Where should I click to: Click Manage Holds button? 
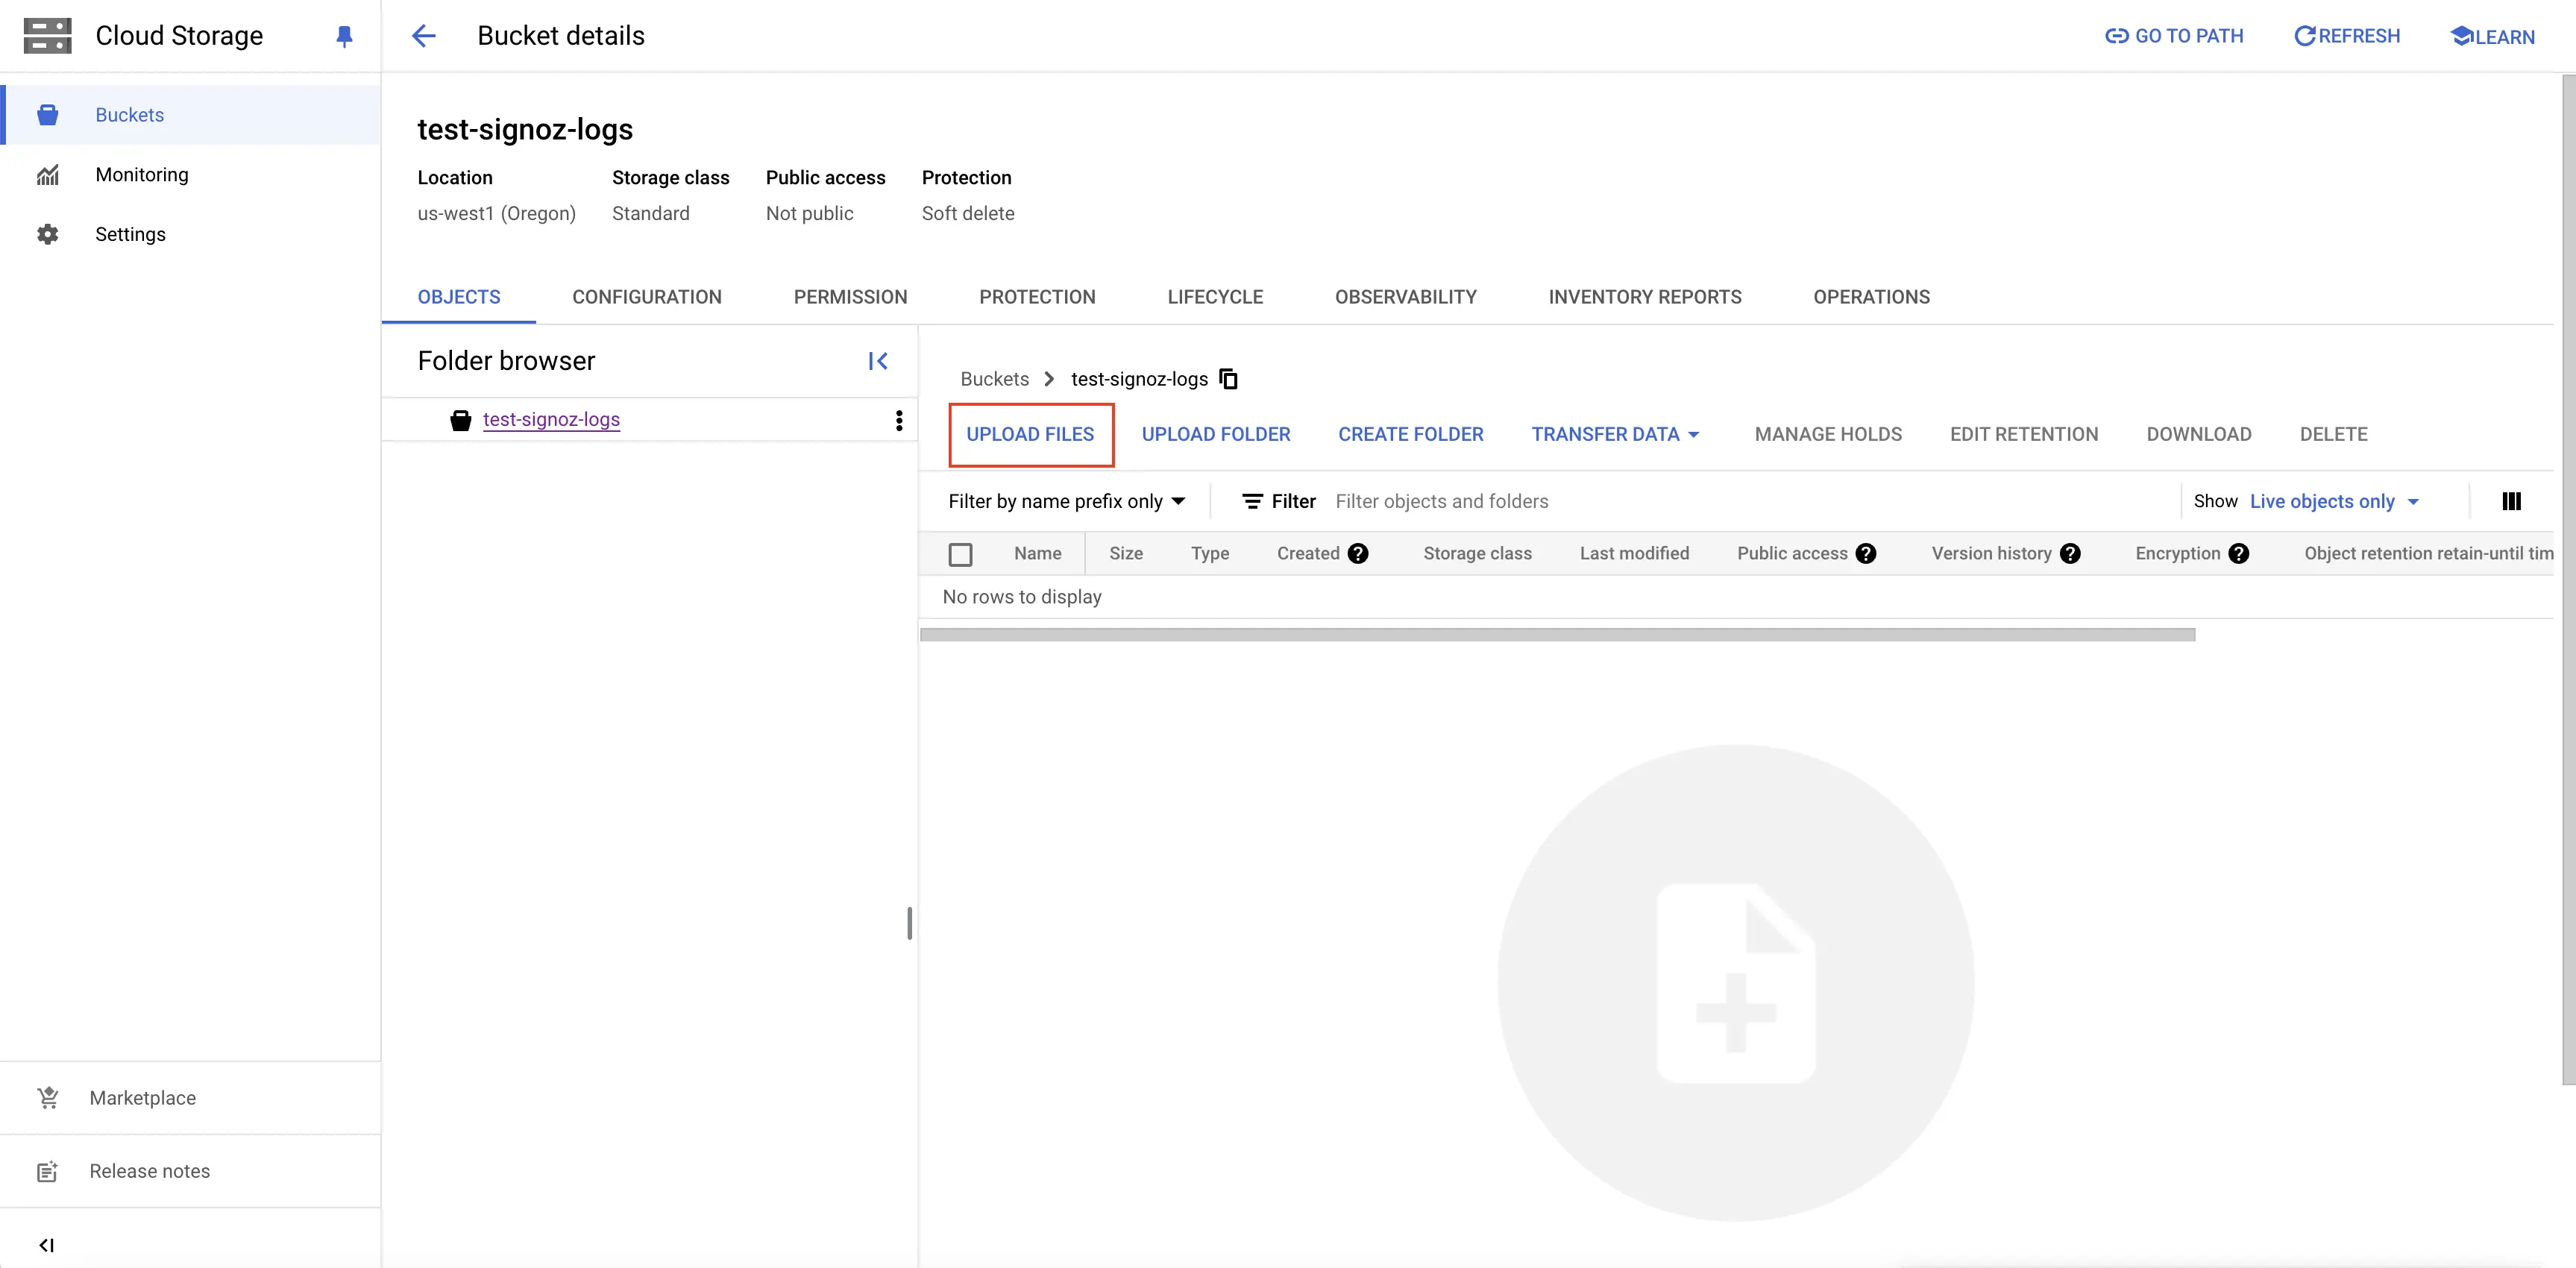1828,434
